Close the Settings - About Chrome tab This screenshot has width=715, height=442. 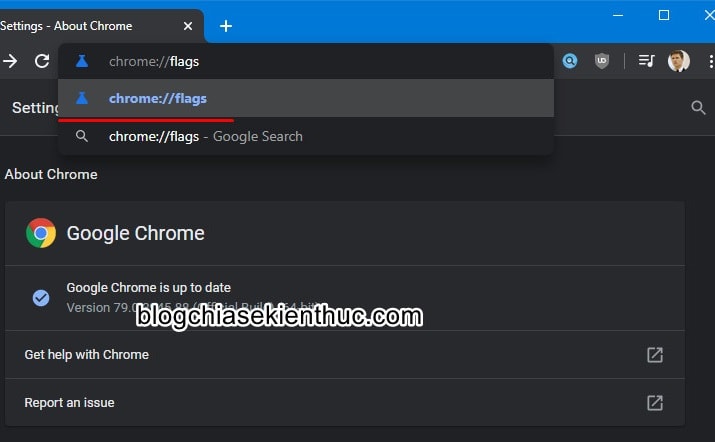(188, 26)
